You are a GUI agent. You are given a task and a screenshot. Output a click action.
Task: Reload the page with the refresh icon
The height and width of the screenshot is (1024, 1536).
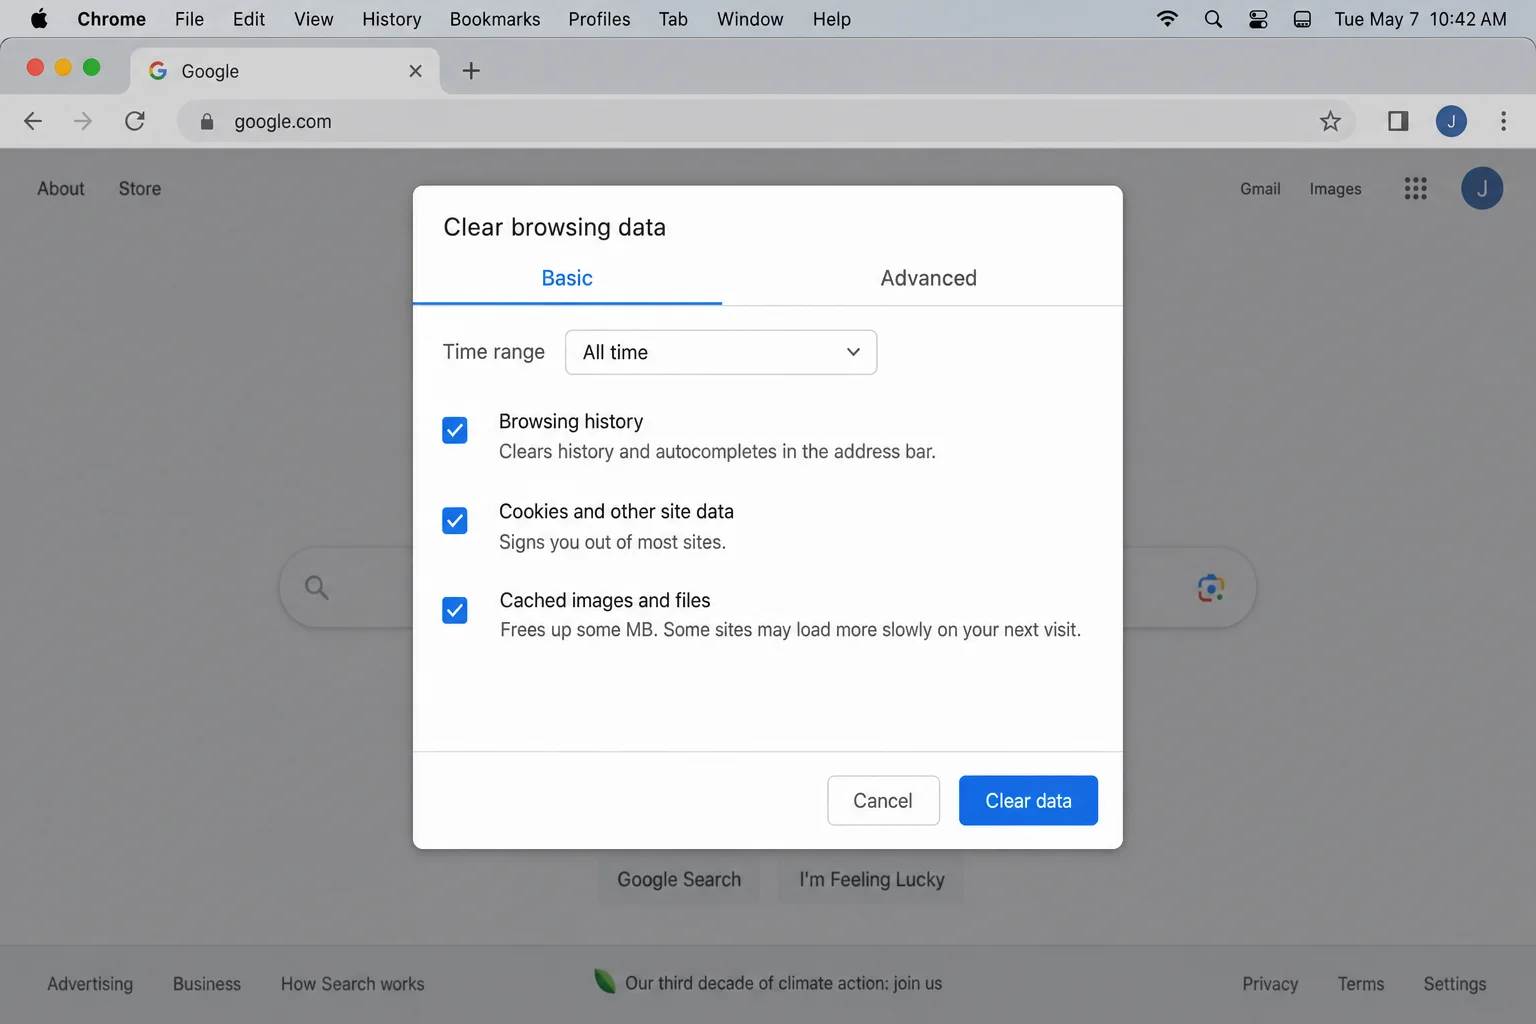(135, 121)
